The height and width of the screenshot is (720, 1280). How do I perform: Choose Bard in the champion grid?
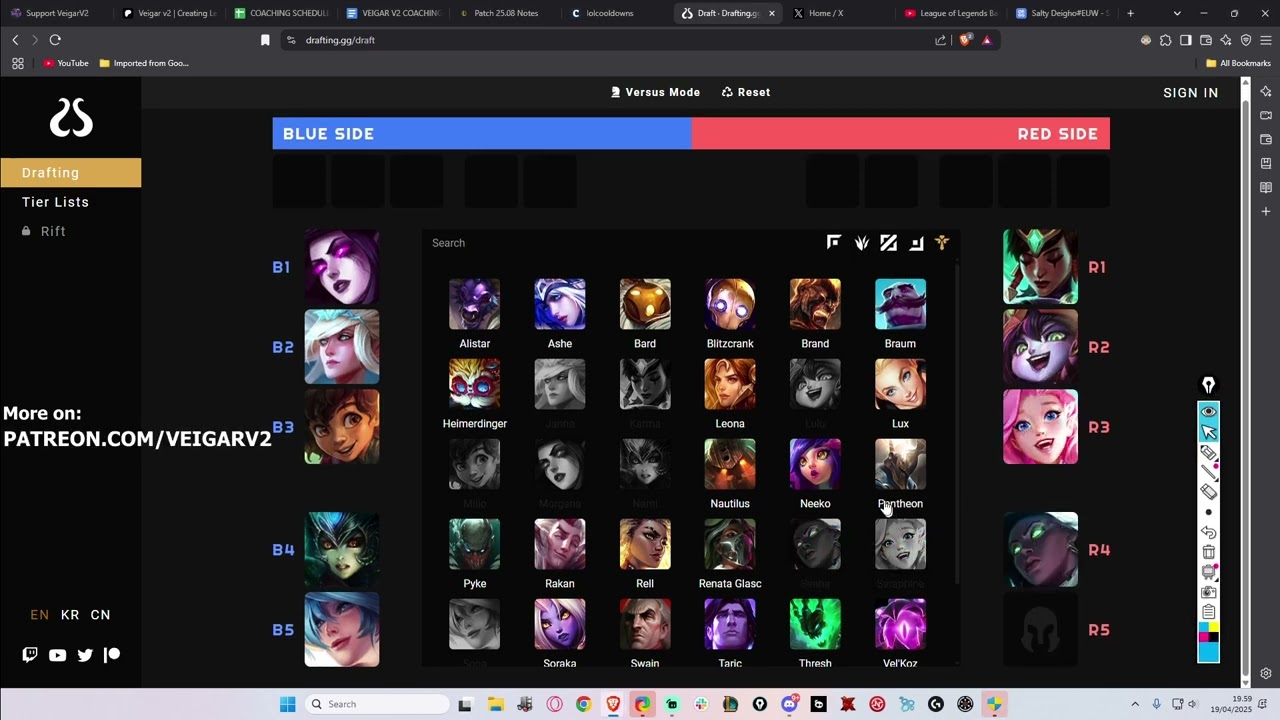[x=645, y=304]
